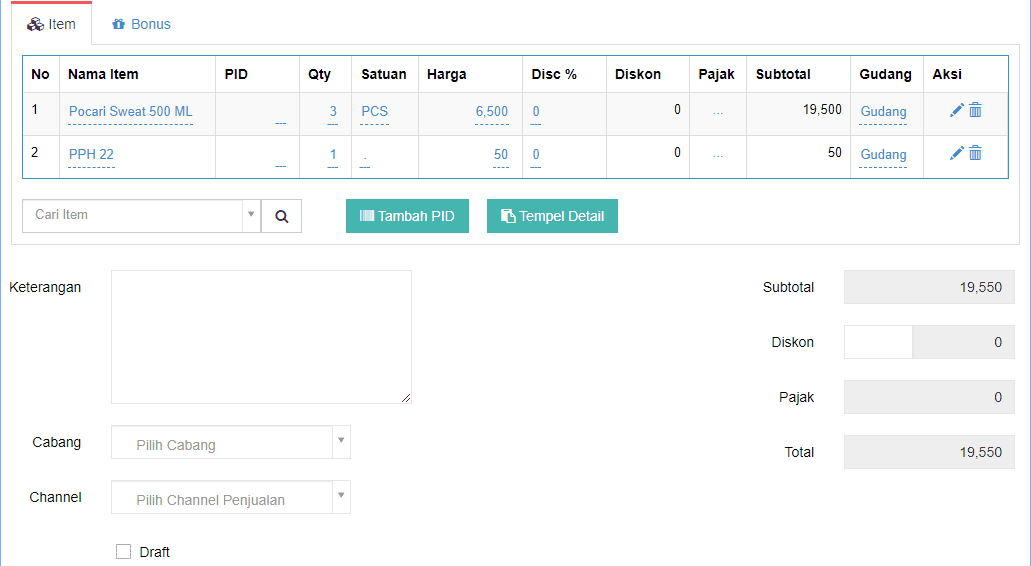Click the Tambah PID button

pos(407,216)
